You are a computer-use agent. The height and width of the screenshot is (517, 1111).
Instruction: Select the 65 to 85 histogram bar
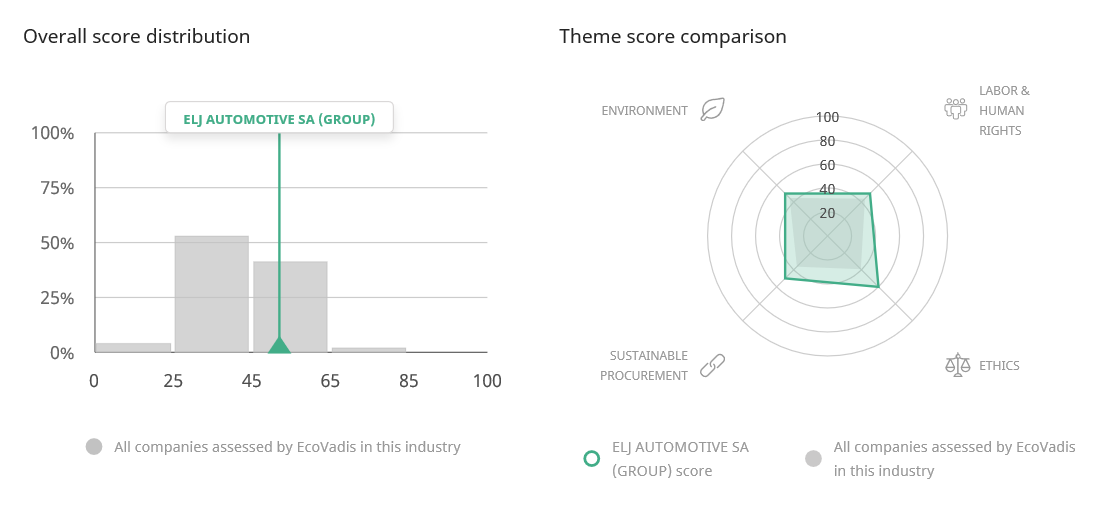click(369, 350)
